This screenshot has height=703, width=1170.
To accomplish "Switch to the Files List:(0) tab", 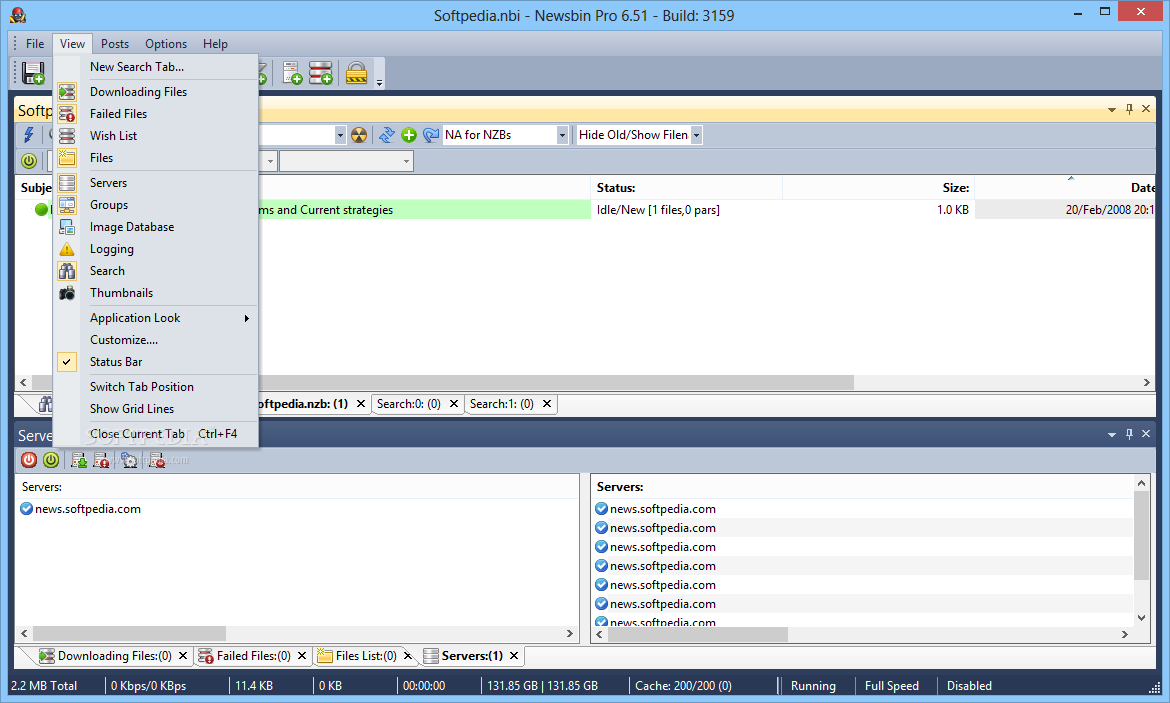I will pyautogui.click(x=366, y=656).
